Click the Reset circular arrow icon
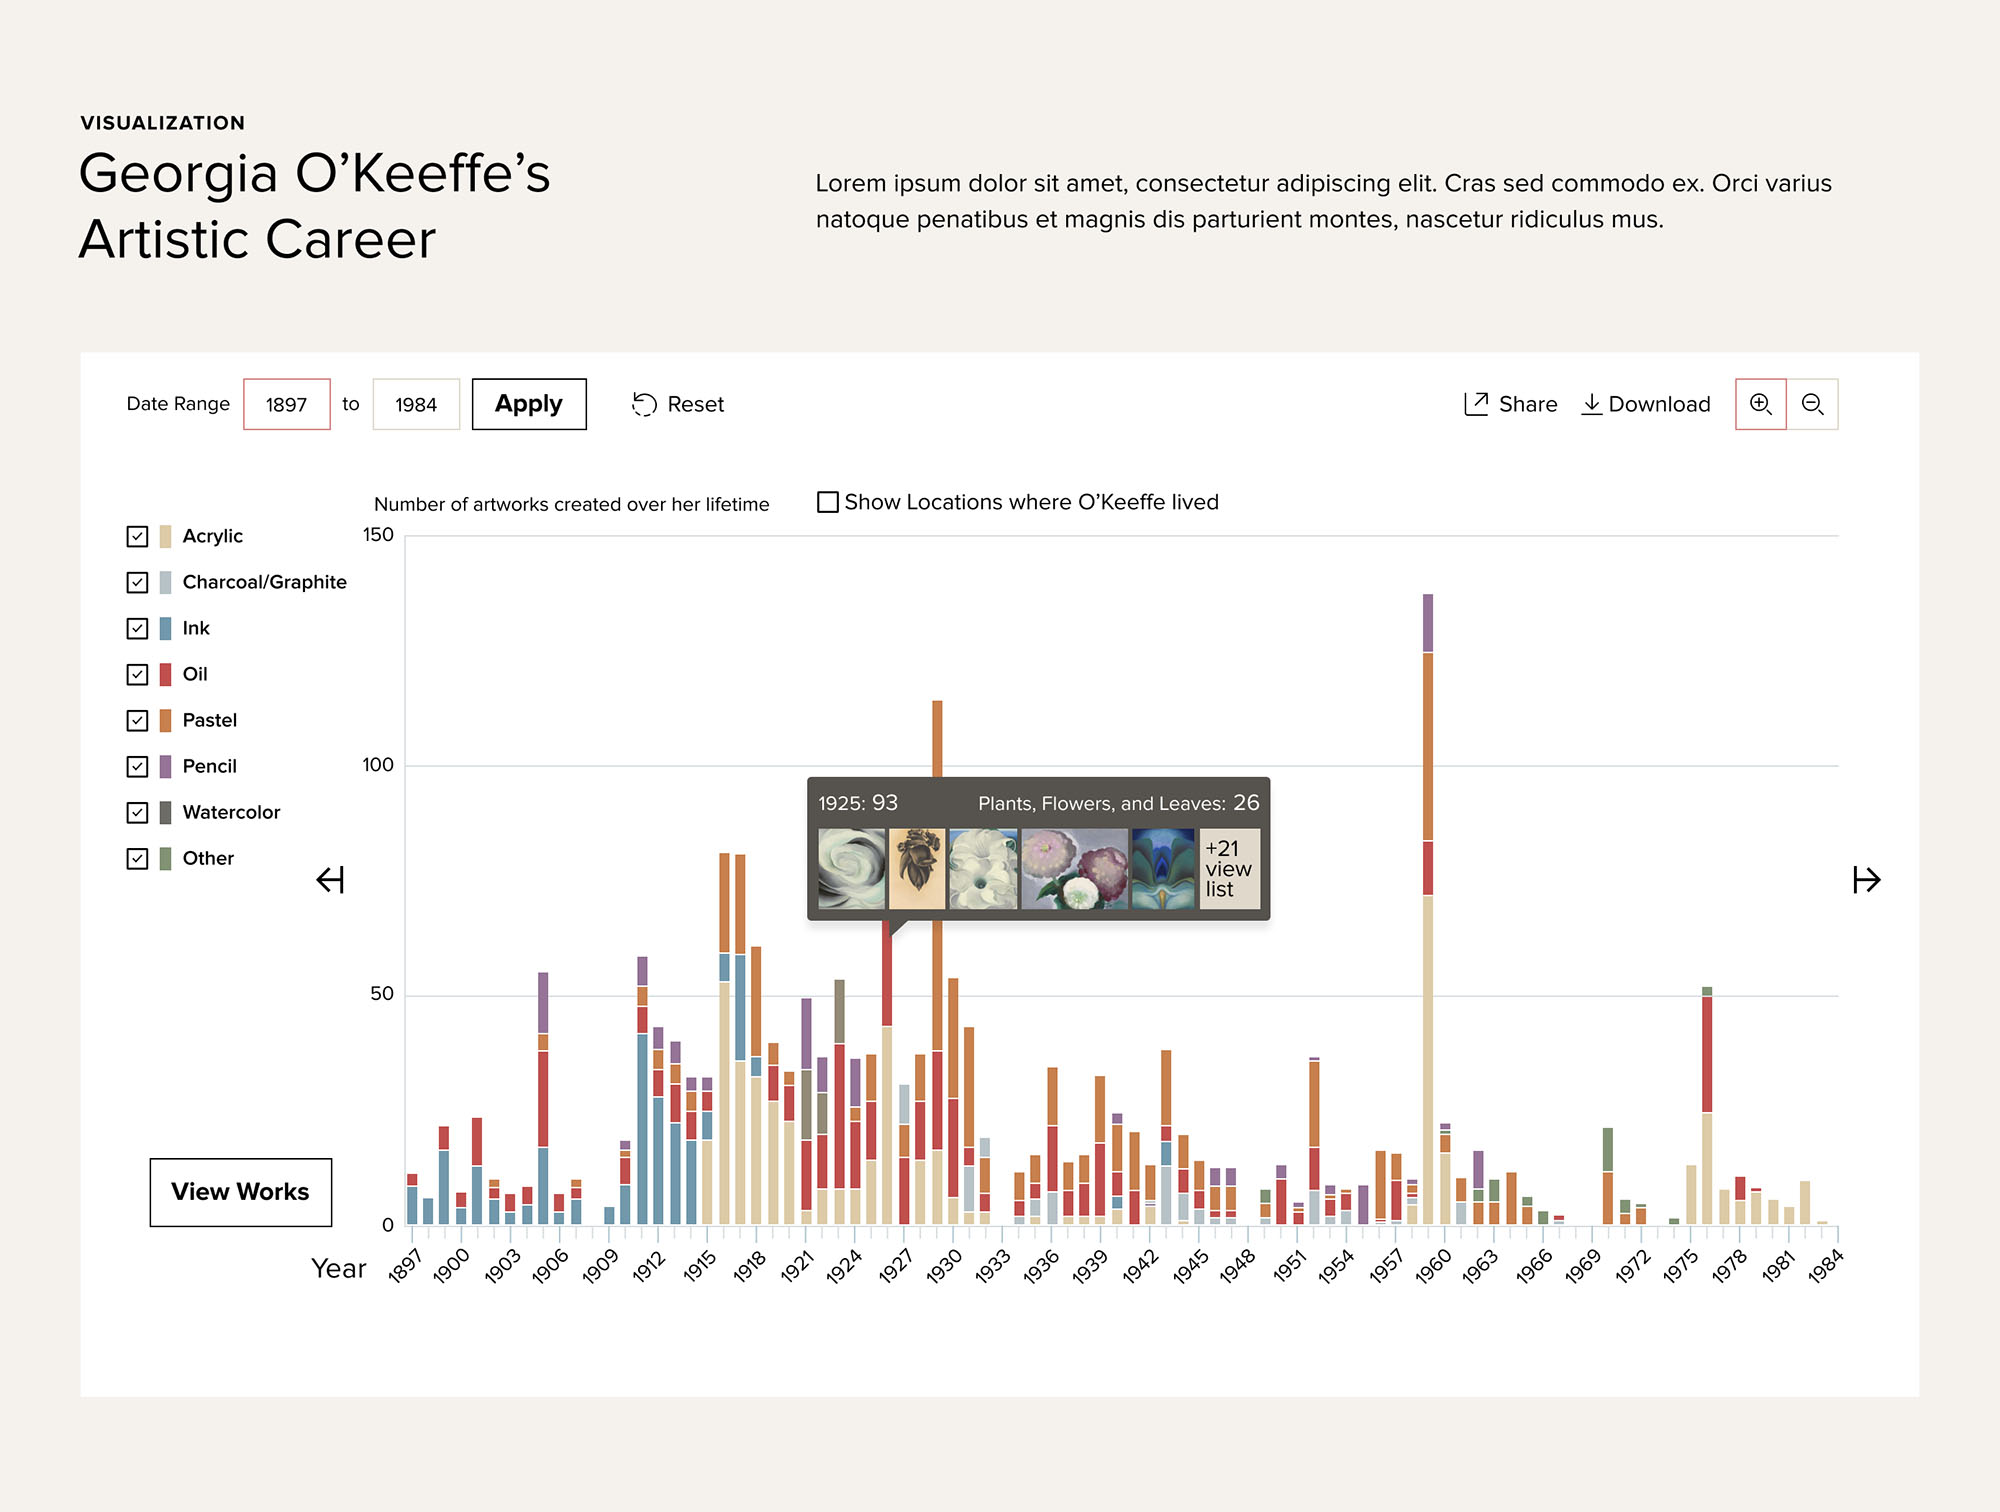 pyautogui.click(x=644, y=404)
